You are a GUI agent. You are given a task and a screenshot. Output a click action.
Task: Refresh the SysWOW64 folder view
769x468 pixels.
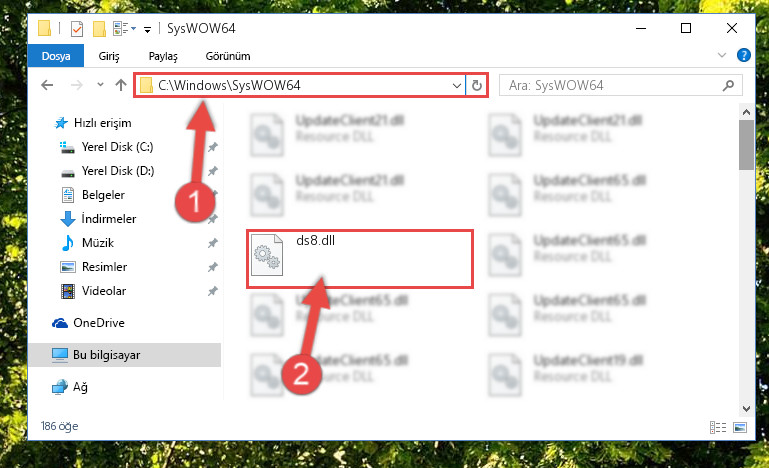477,85
